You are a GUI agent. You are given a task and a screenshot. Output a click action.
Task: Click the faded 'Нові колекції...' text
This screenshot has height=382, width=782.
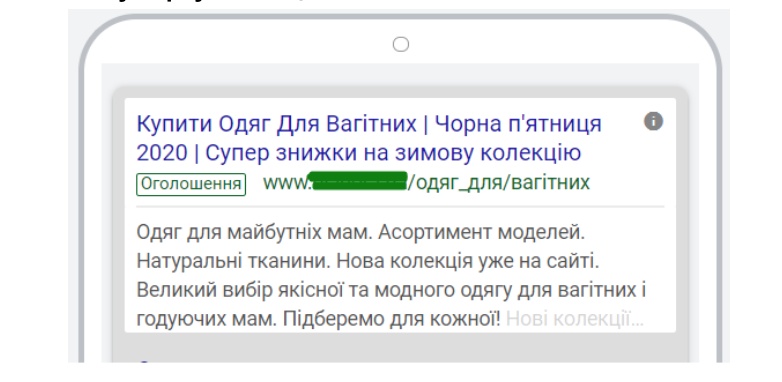coord(575,319)
